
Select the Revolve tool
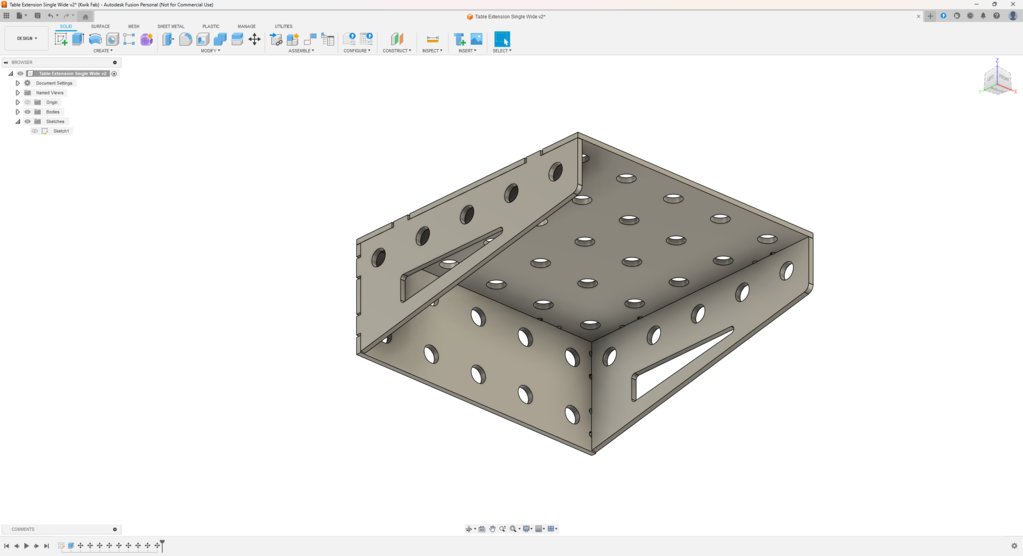(x=95, y=39)
